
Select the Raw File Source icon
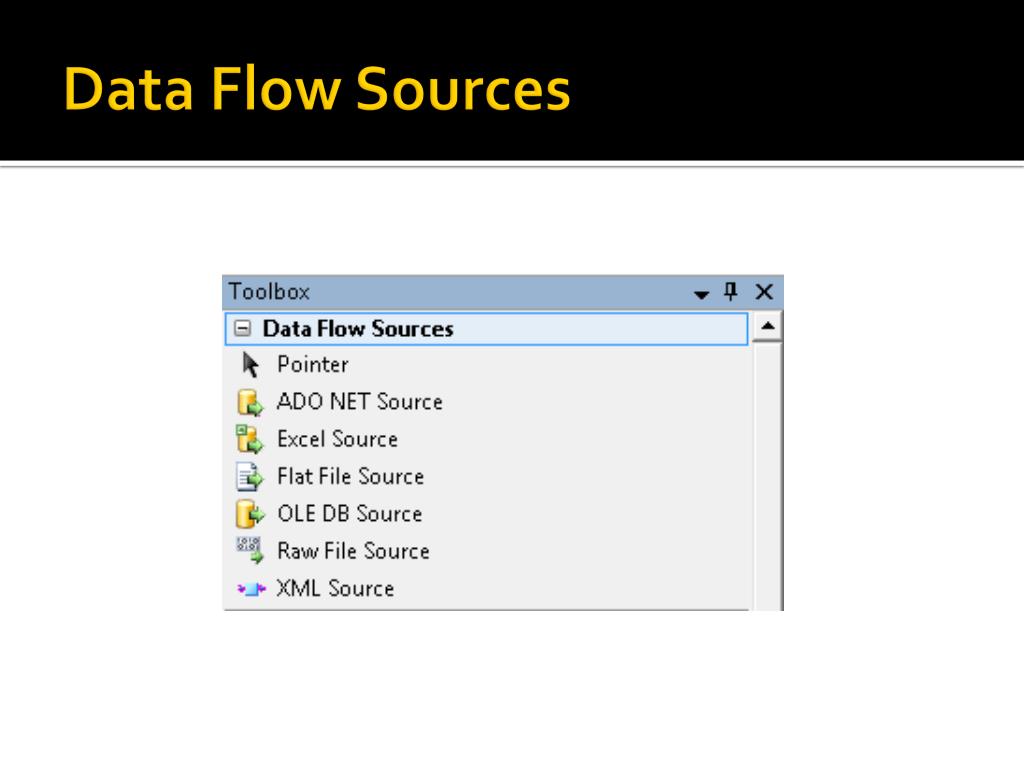(249, 551)
